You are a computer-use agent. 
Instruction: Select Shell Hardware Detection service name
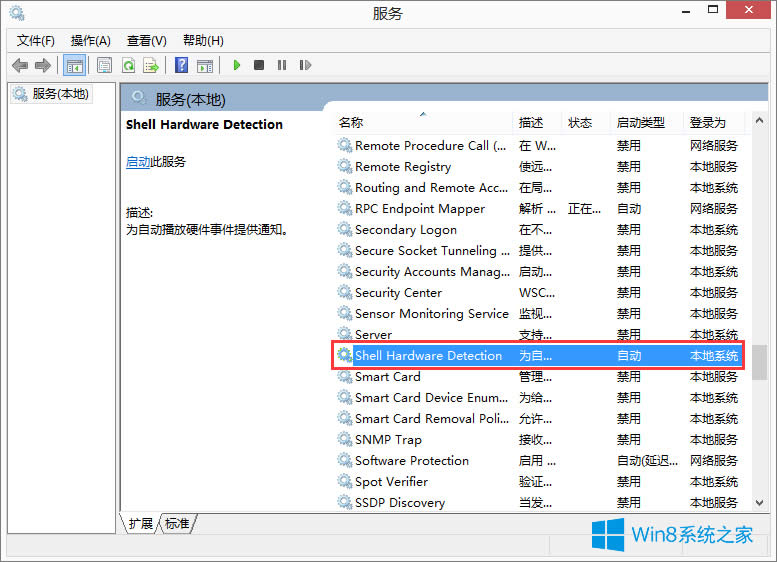click(x=428, y=355)
